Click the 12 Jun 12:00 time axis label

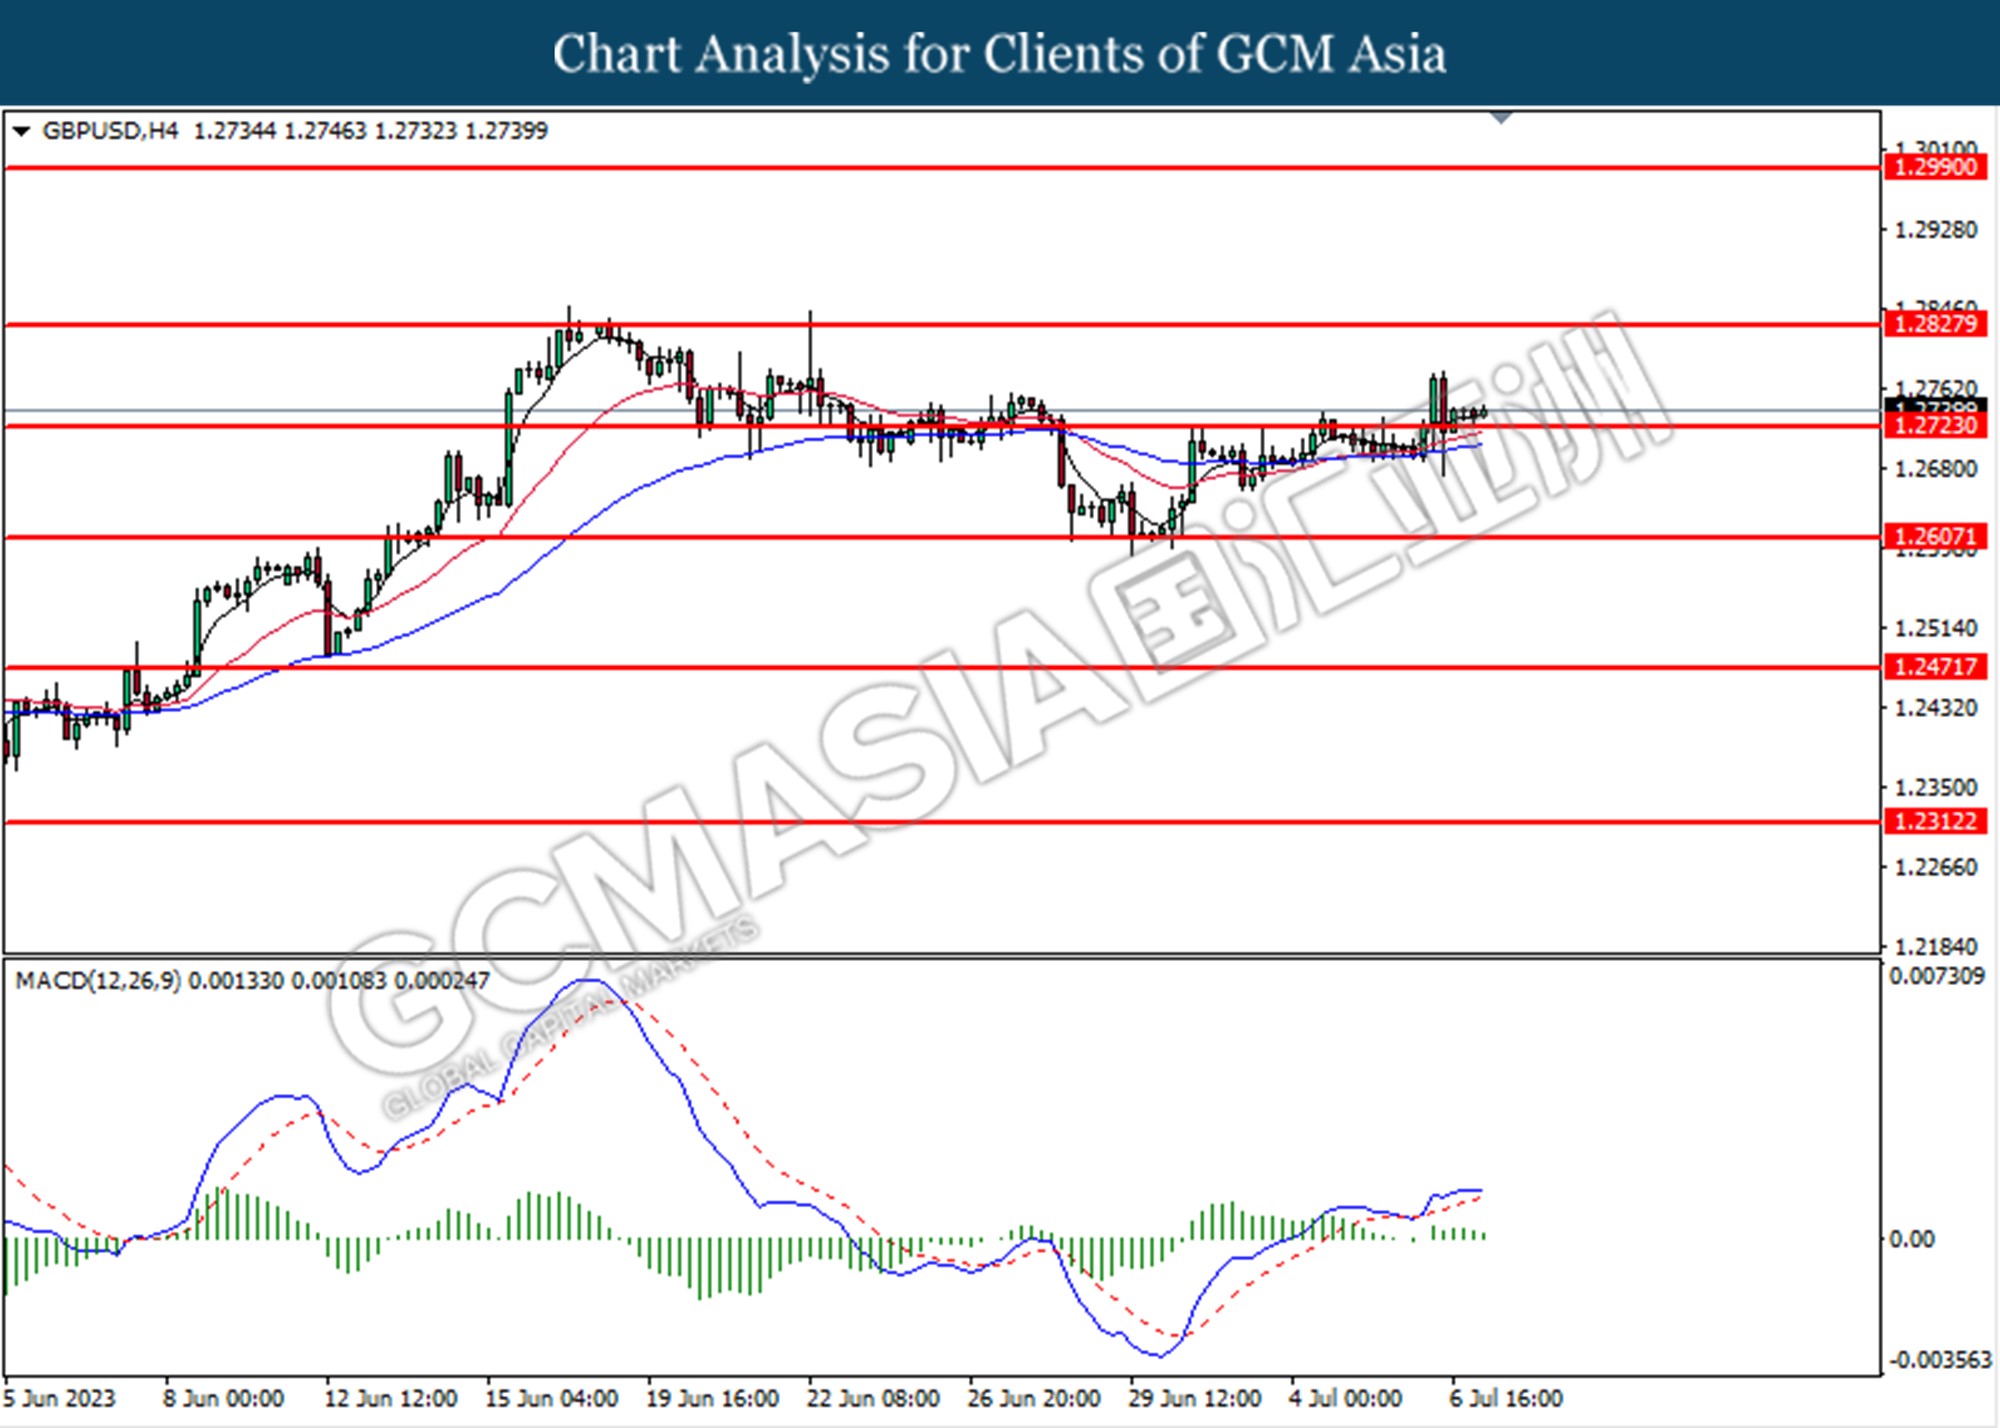390,1398
